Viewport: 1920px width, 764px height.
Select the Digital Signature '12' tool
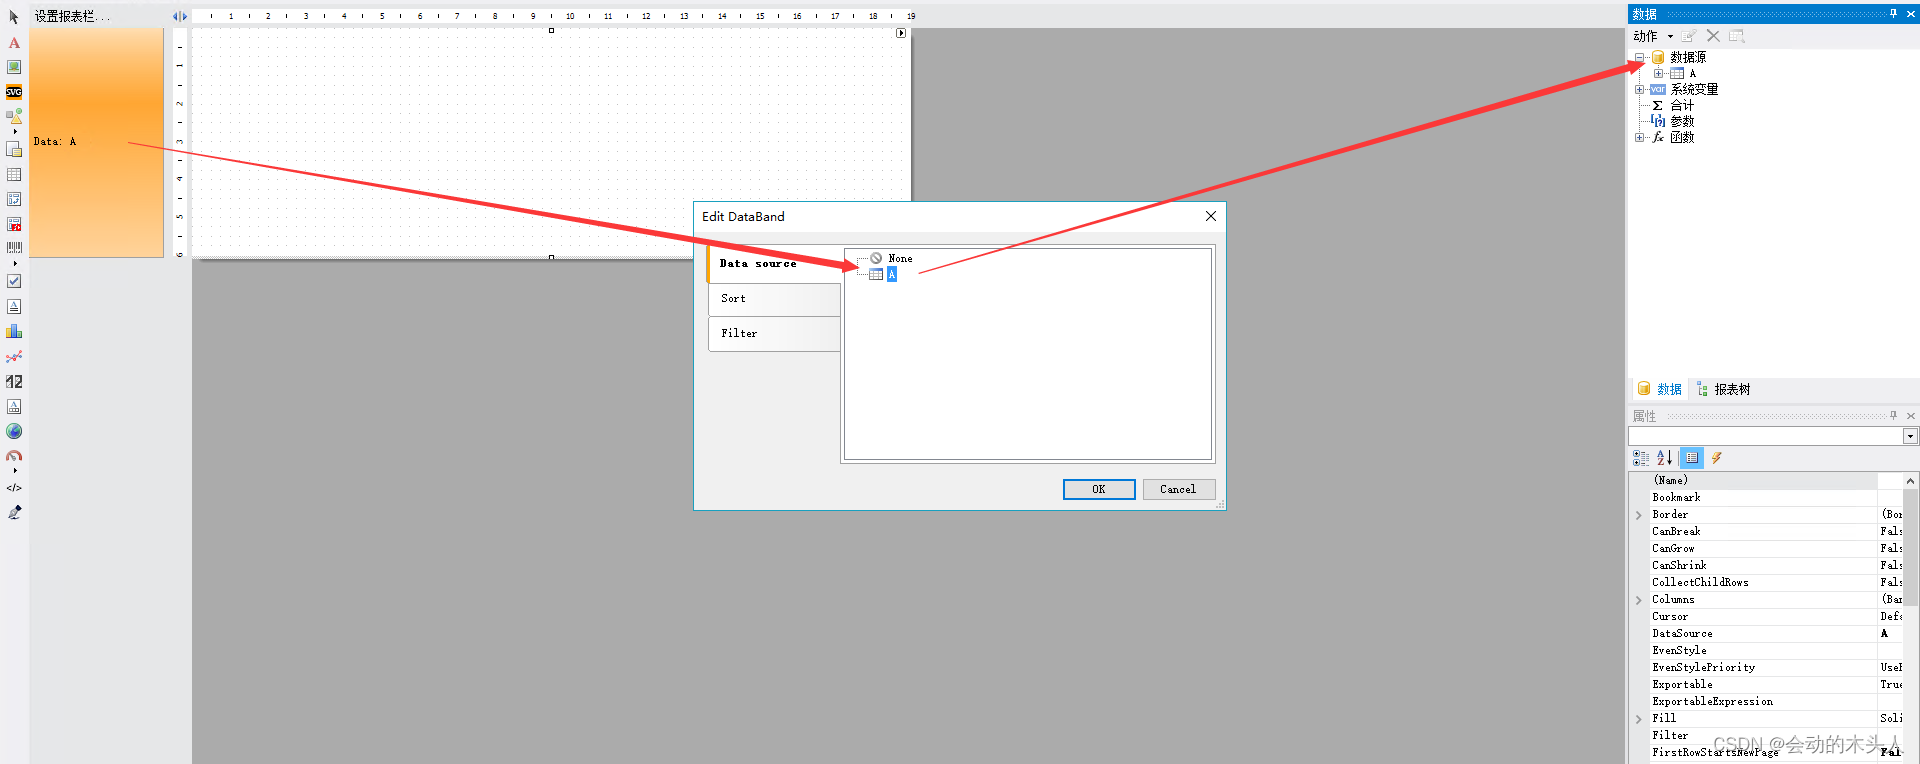14,382
